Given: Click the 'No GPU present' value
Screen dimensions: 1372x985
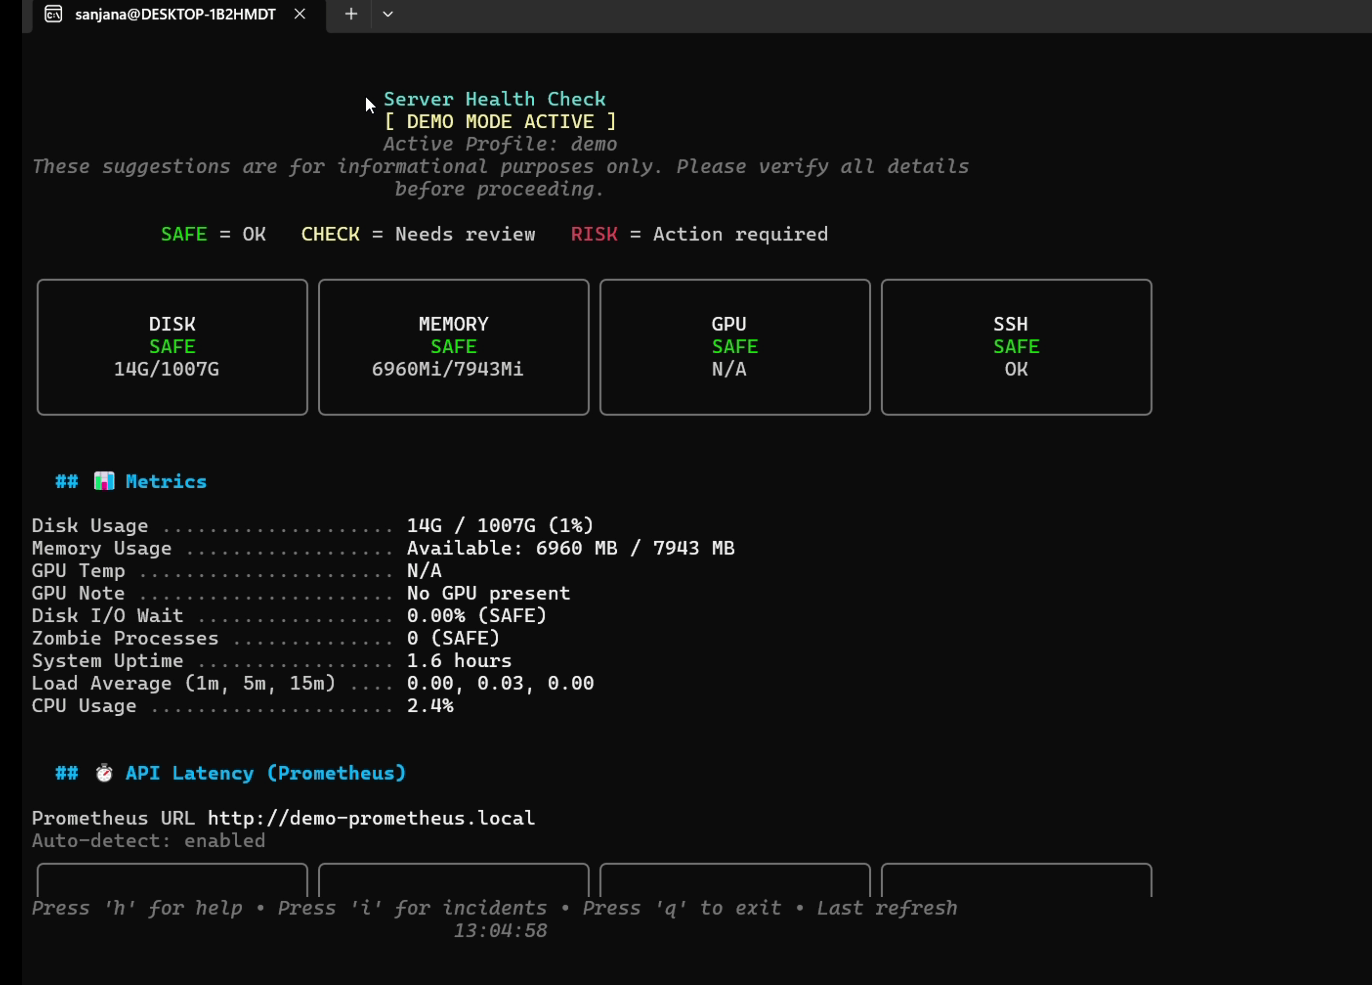Looking at the screenshot, I should [488, 593].
